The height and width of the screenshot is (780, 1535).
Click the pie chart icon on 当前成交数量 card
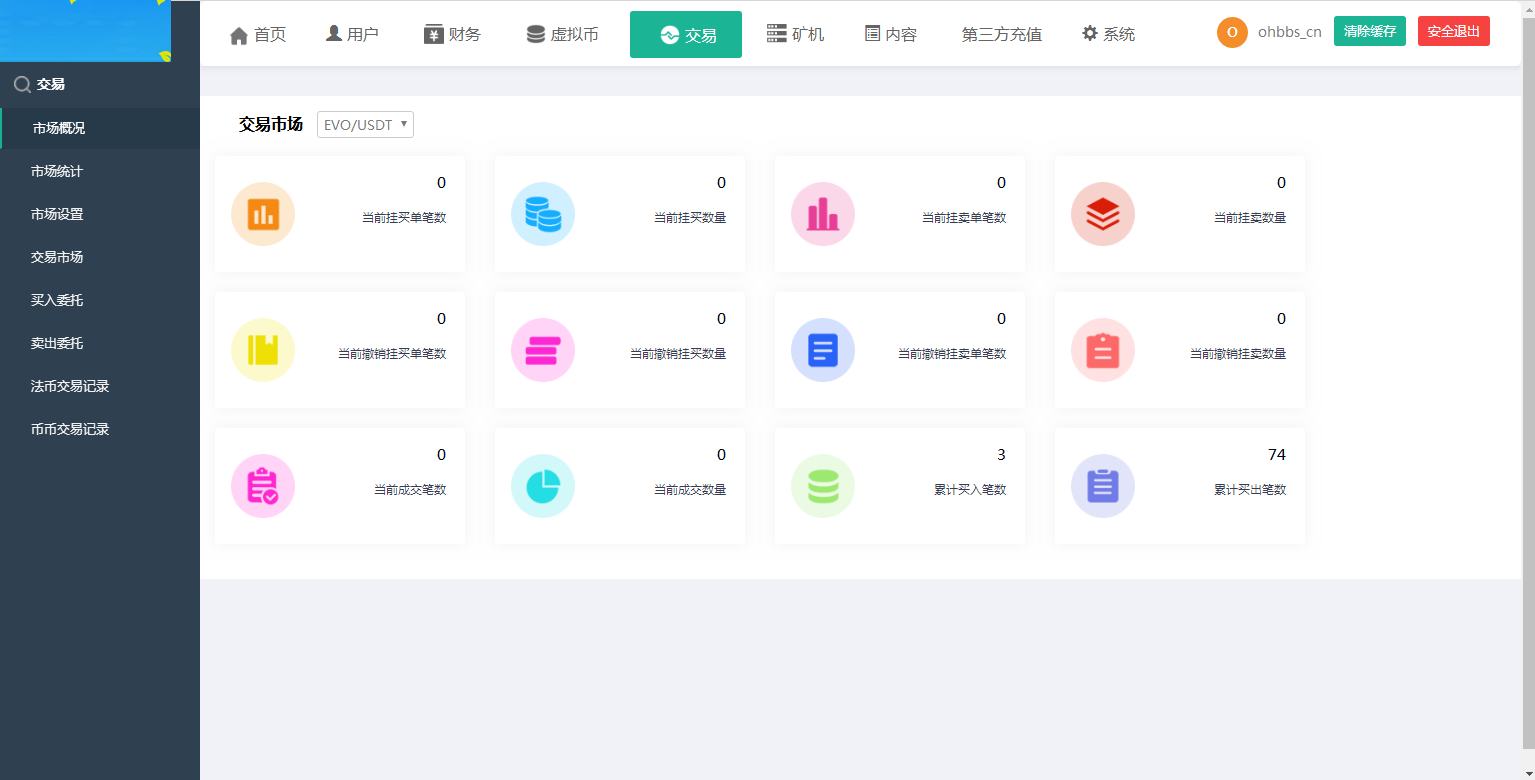point(542,485)
